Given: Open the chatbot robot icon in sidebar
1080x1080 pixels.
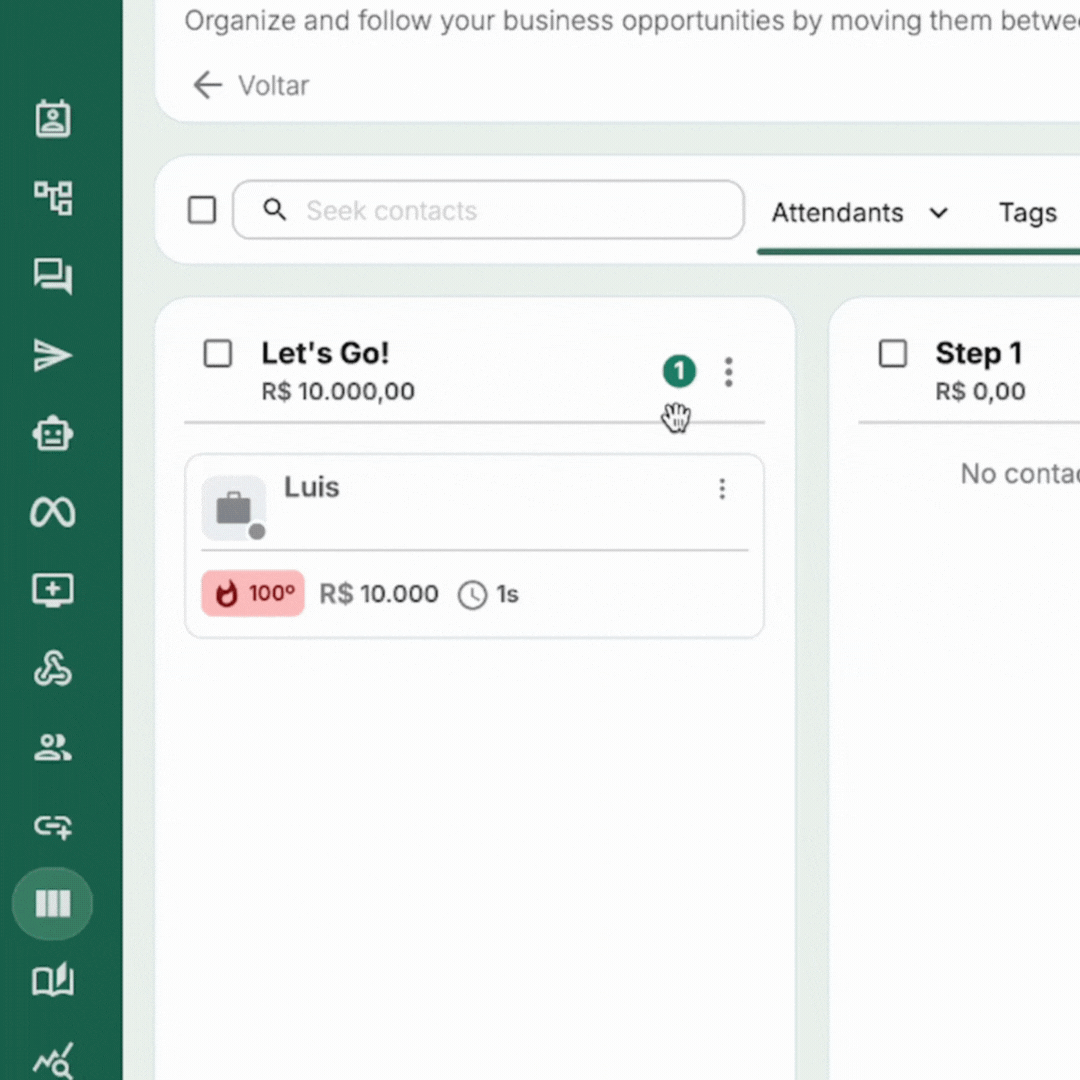Looking at the screenshot, I should [53, 434].
